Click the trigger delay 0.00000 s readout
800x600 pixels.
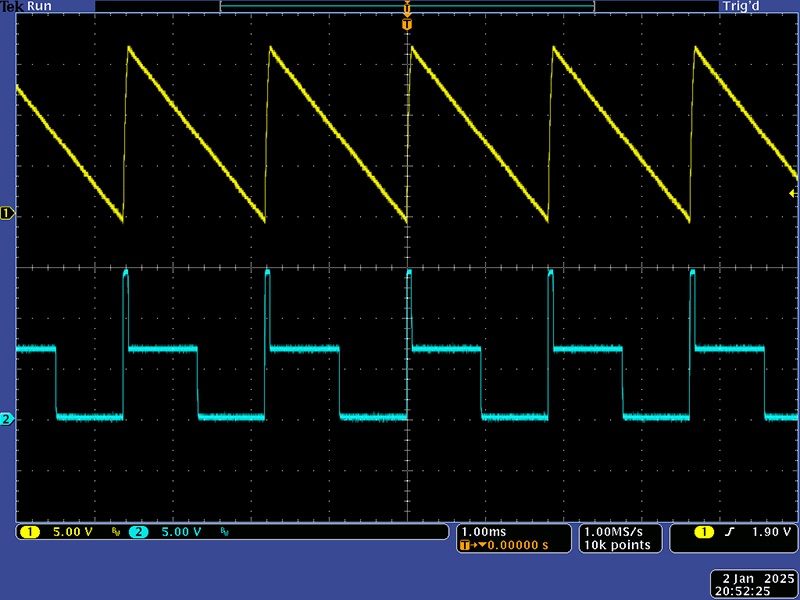click(x=510, y=545)
